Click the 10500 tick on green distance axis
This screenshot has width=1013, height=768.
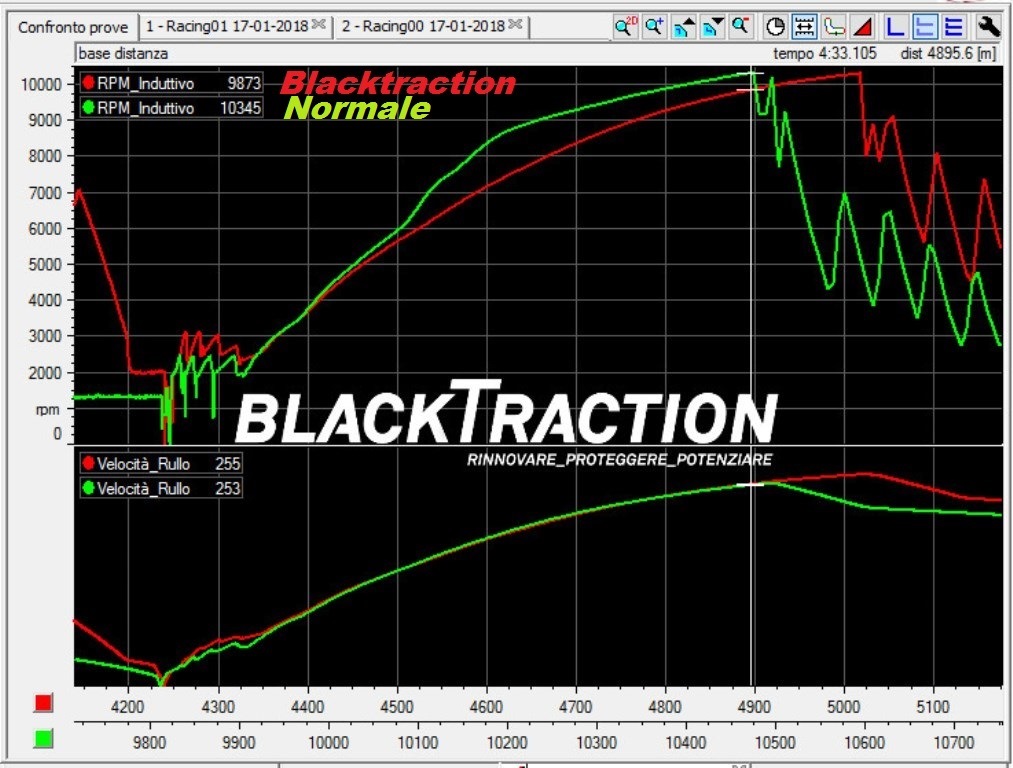[775, 742]
